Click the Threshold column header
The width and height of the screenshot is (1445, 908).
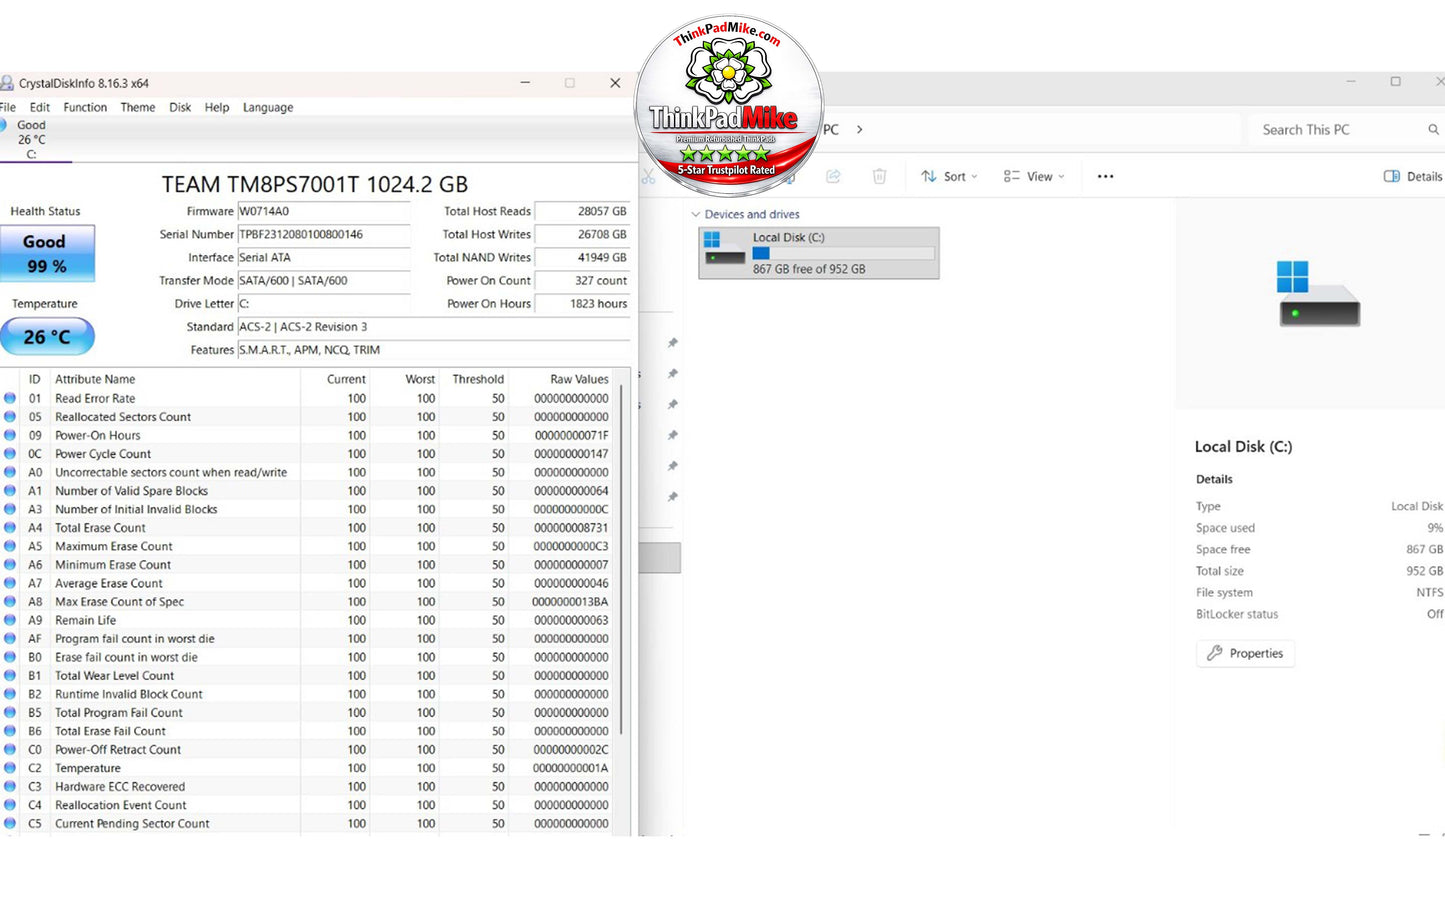click(x=478, y=379)
